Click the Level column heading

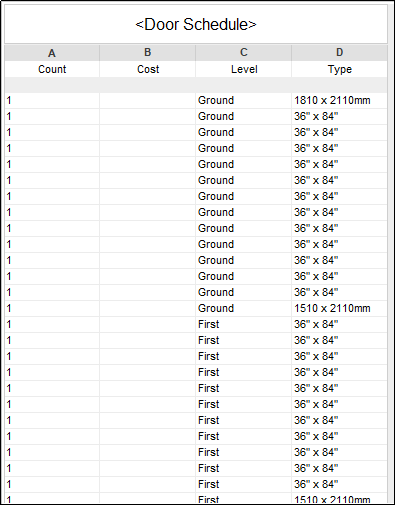[x=243, y=69]
